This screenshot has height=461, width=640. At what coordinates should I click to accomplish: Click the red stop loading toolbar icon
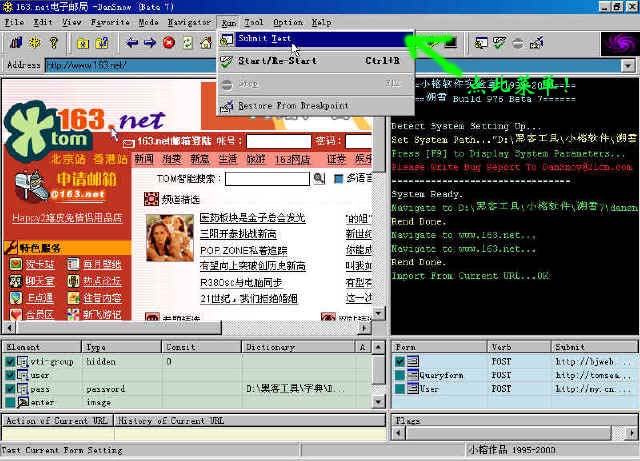(x=169, y=42)
